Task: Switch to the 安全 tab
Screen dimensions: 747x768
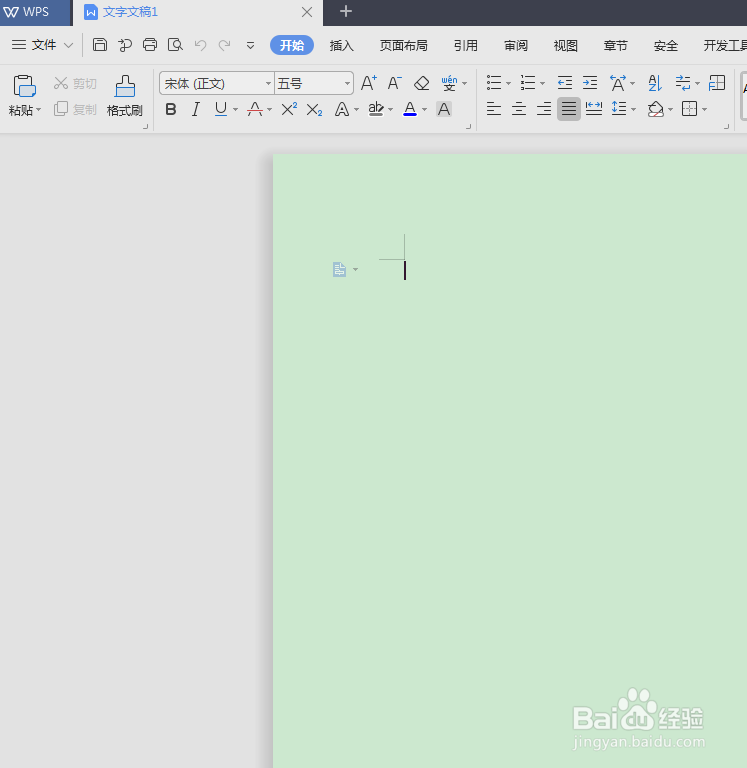Action: pos(666,46)
